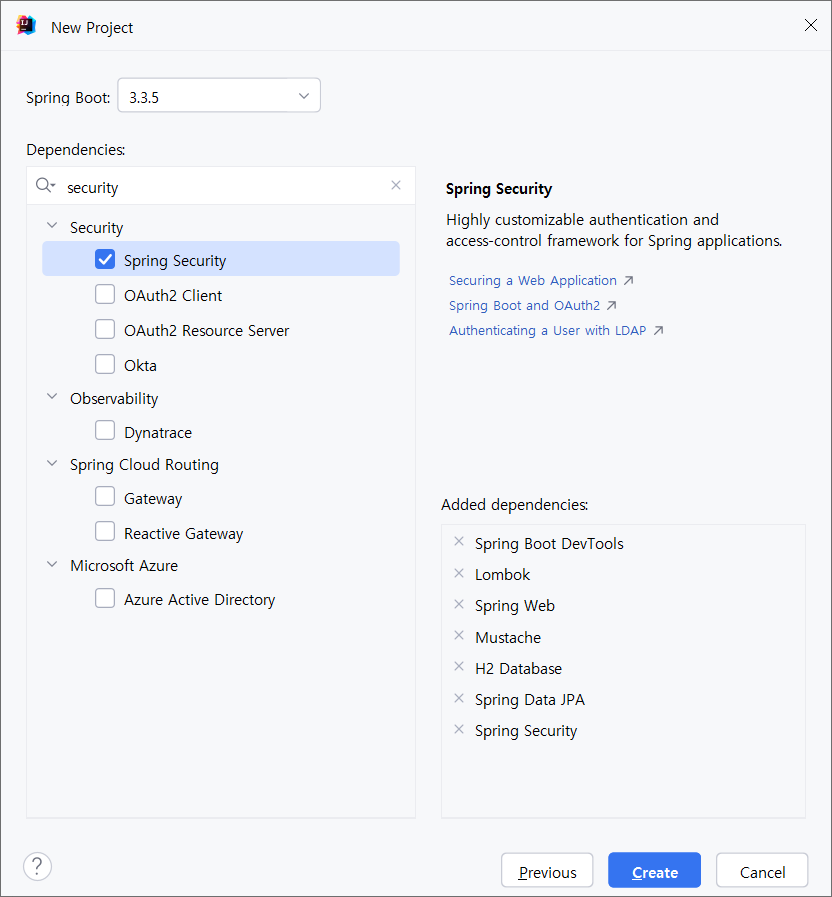Select the Observability category row
Image resolution: width=832 pixels, height=897 pixels.
[x=221, y=398]
